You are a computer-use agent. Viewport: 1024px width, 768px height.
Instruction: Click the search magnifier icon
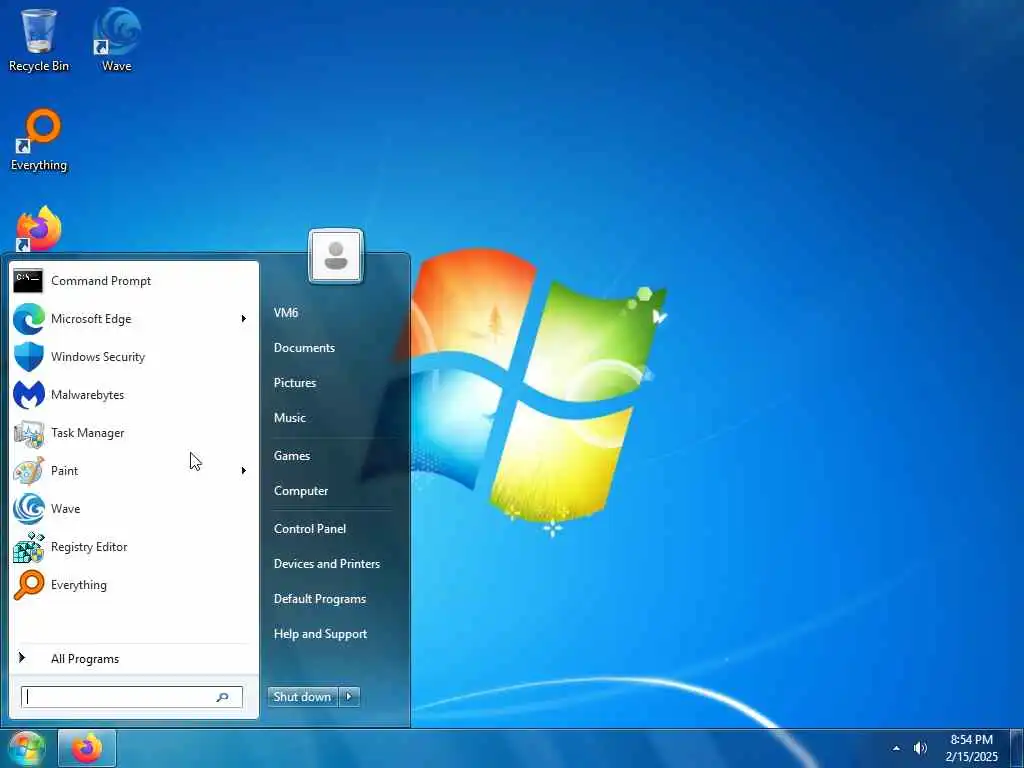click(x=223, y=697)
